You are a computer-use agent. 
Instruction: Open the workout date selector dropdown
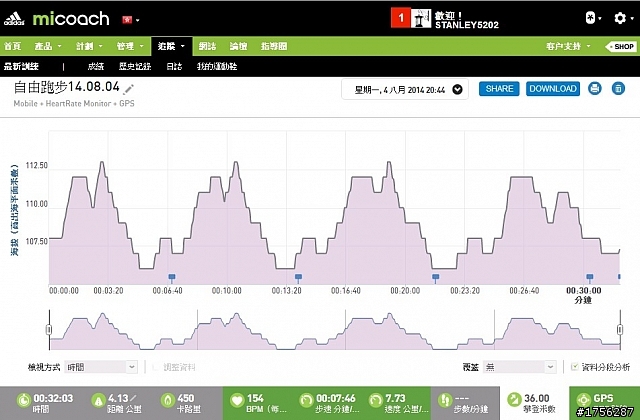[x=405, y=89]
